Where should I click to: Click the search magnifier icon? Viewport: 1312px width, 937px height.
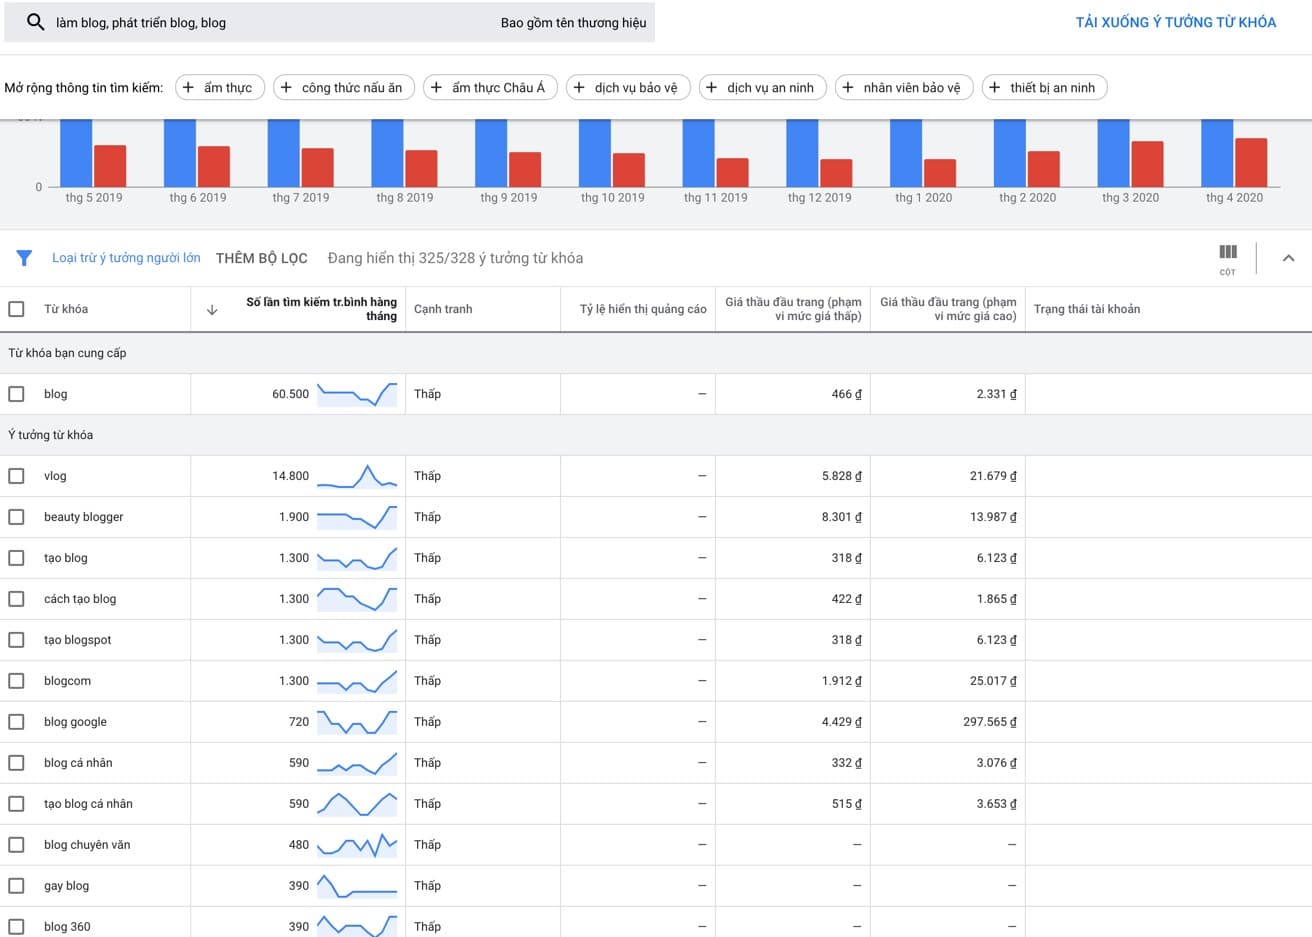pyautogui.click(x=35, y=22)
